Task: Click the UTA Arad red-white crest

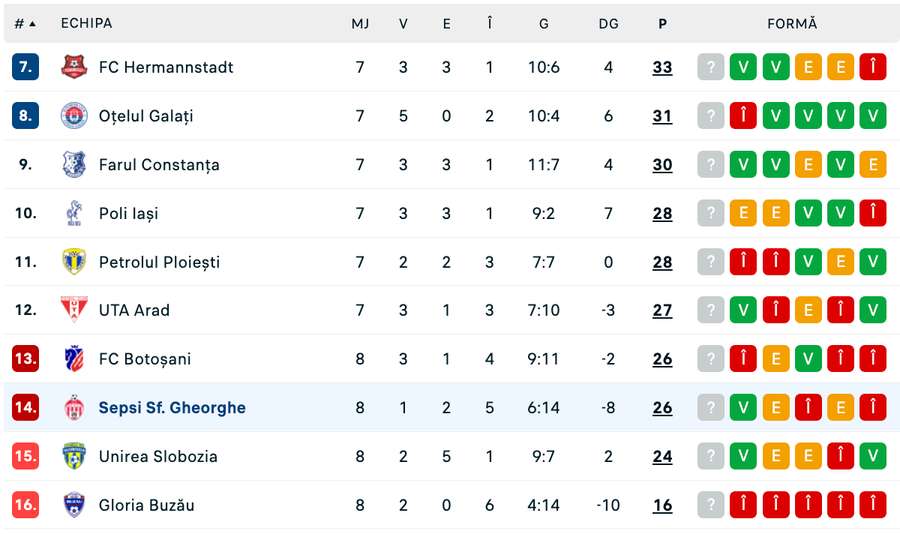Action: (x=74, y=310)
